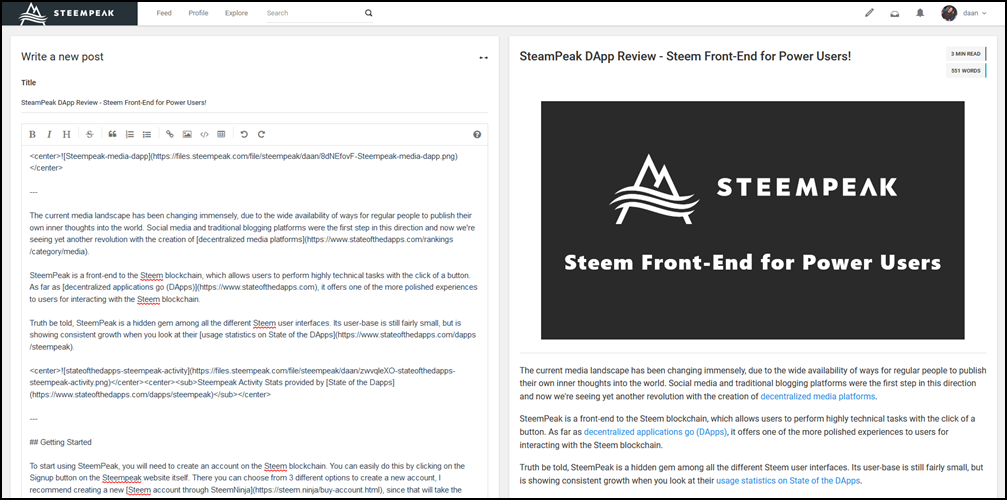This screenshot has width=1007, height=500.
Task: Insert a blockquote with the quote icon
Action: 112,134
